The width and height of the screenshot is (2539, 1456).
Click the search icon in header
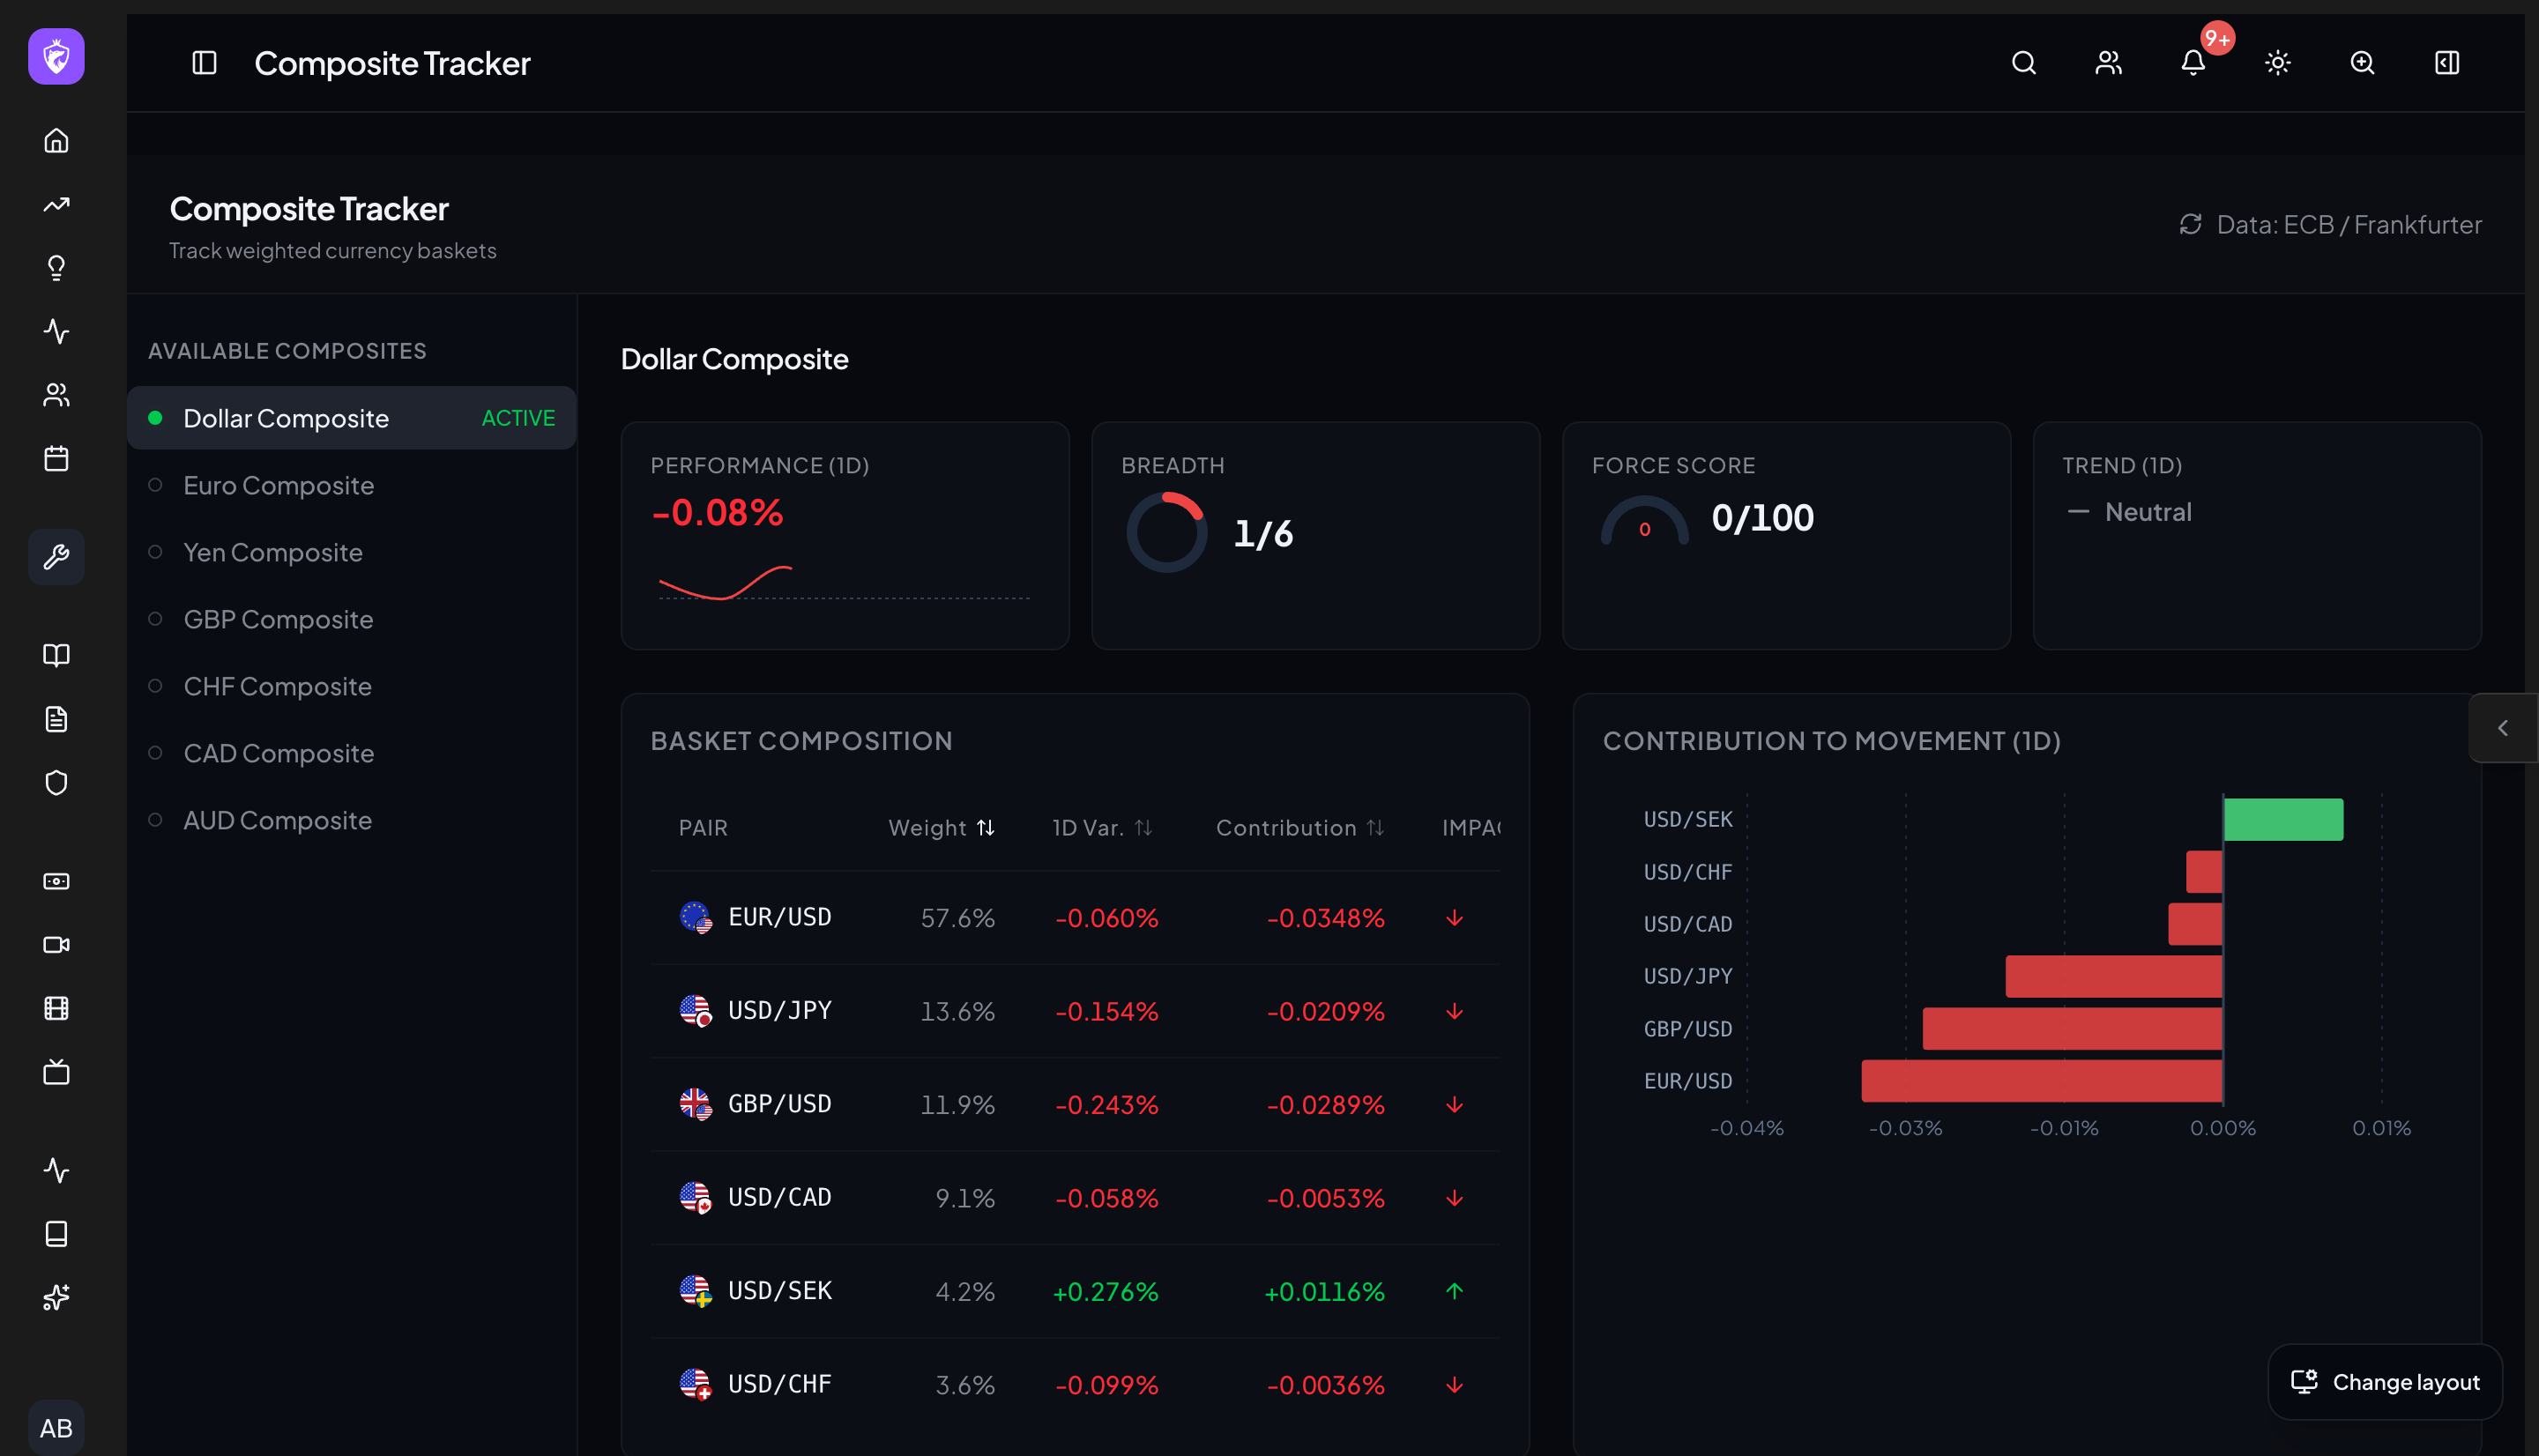point(2023,63)
